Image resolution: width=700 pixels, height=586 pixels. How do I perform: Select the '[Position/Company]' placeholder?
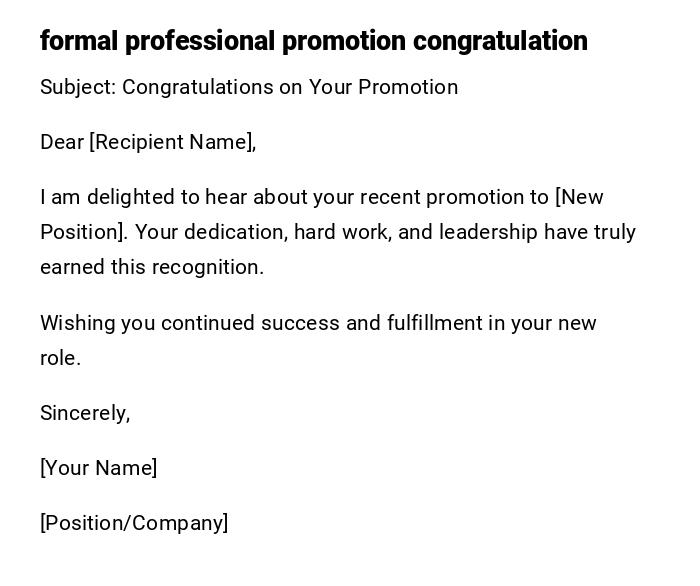134,523
